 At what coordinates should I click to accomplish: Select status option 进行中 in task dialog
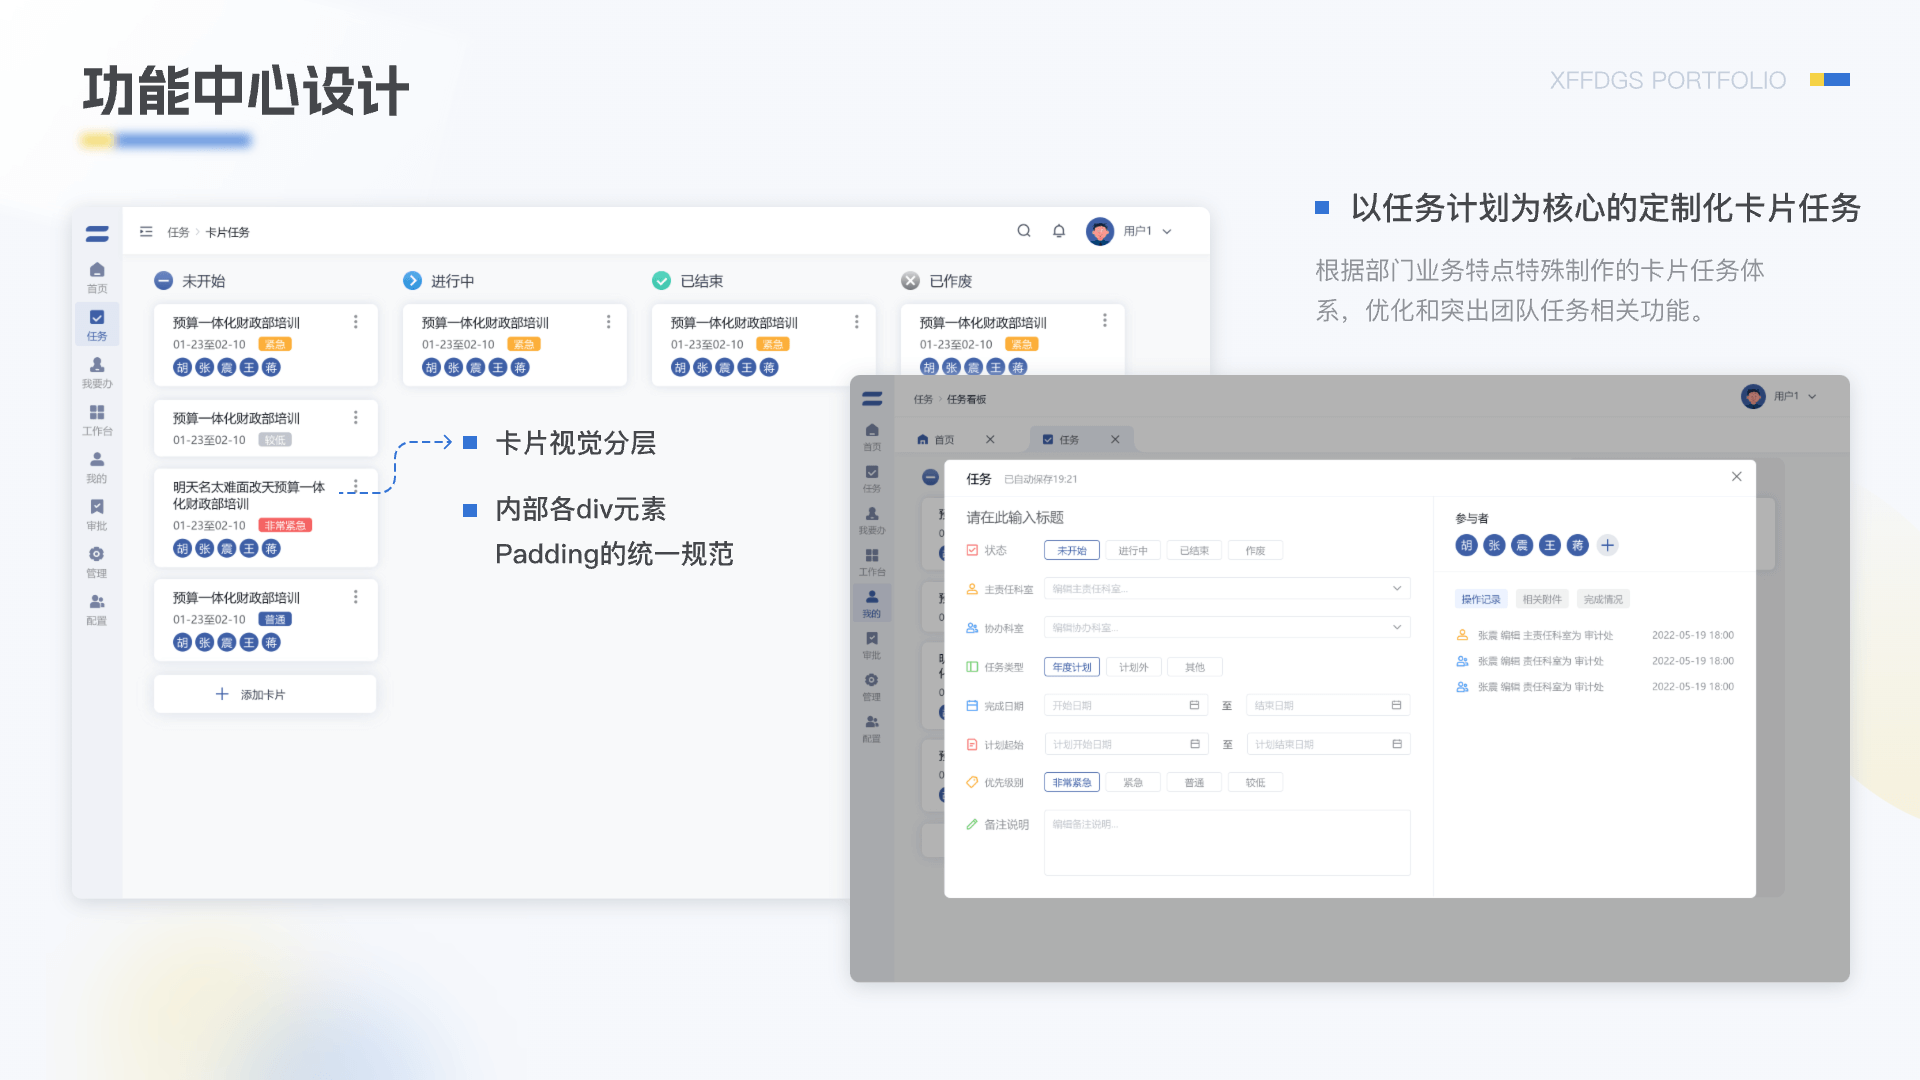[x=1133, y=550]
